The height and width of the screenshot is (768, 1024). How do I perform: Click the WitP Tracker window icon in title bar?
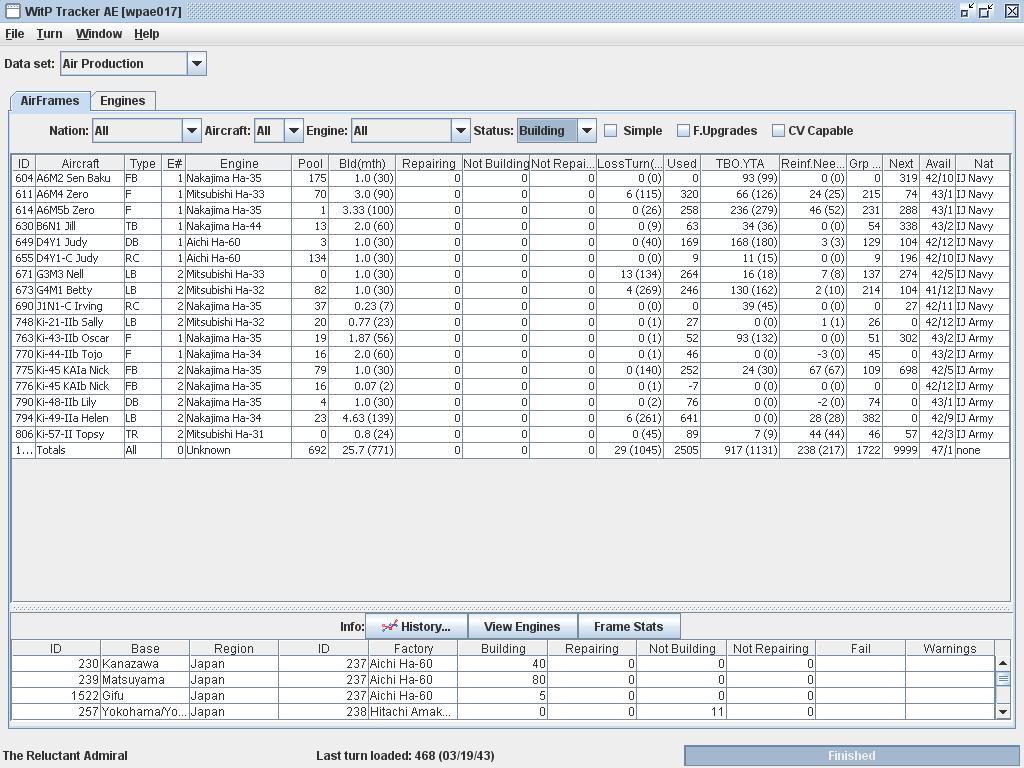(x=12, y=11)
